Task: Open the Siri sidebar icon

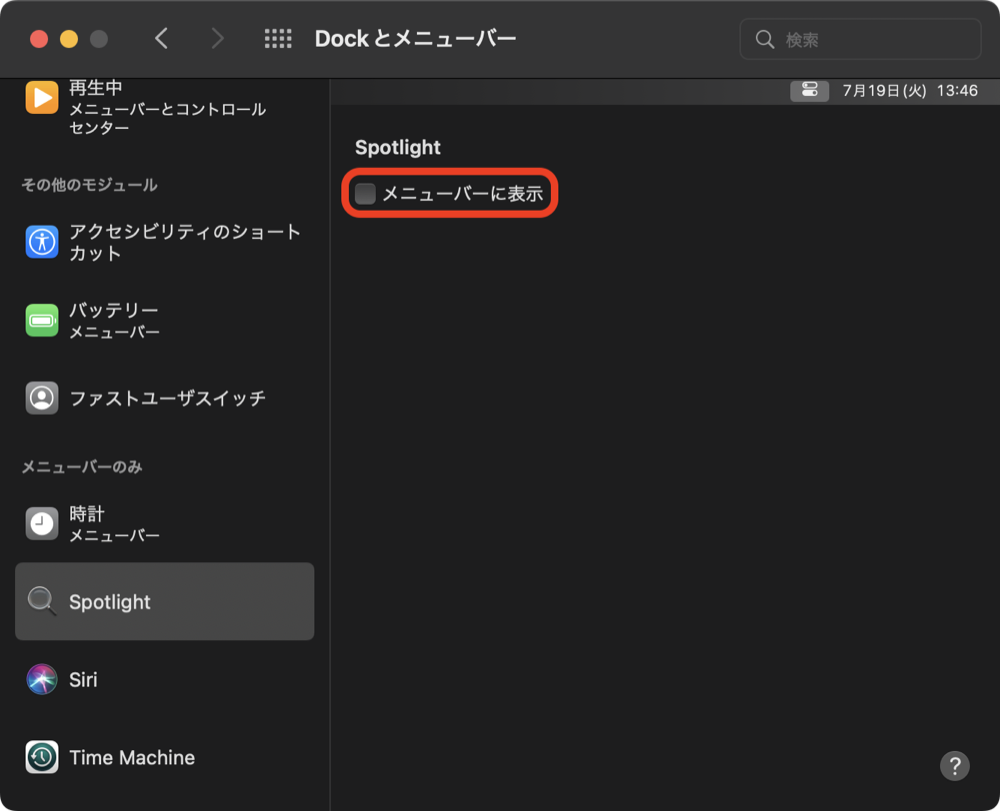Action: click(x=41, y=679)
